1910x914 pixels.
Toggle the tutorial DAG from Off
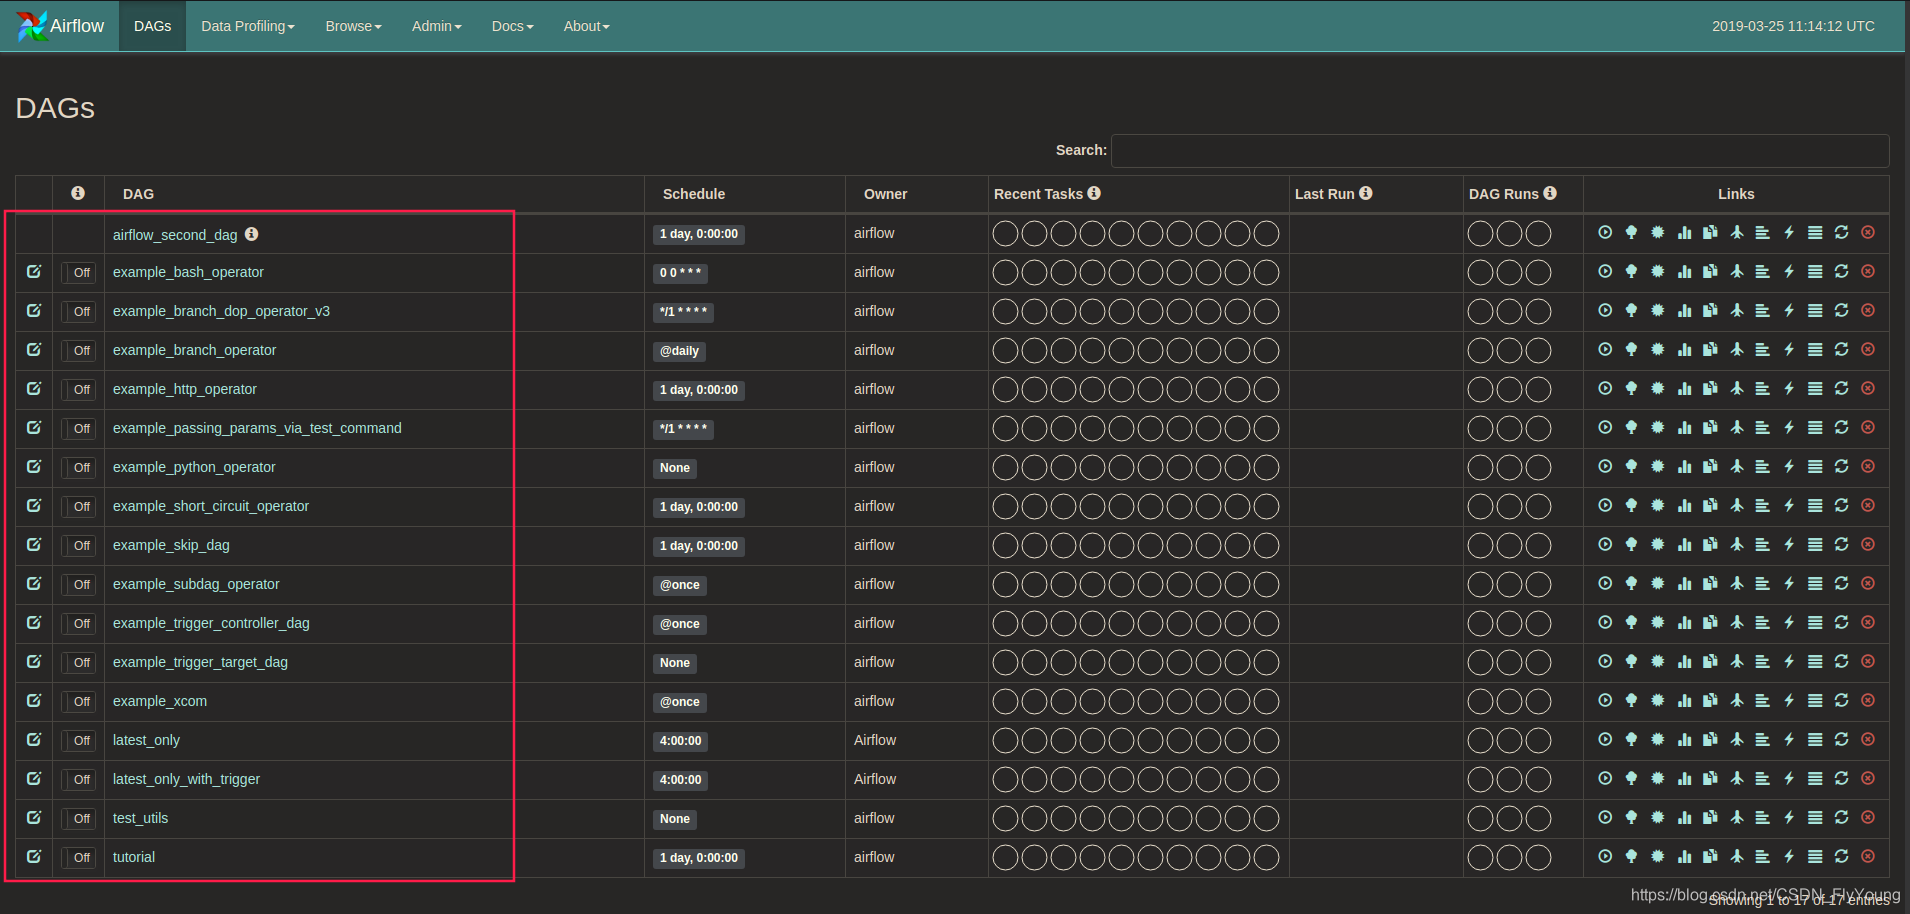point(79,858)
